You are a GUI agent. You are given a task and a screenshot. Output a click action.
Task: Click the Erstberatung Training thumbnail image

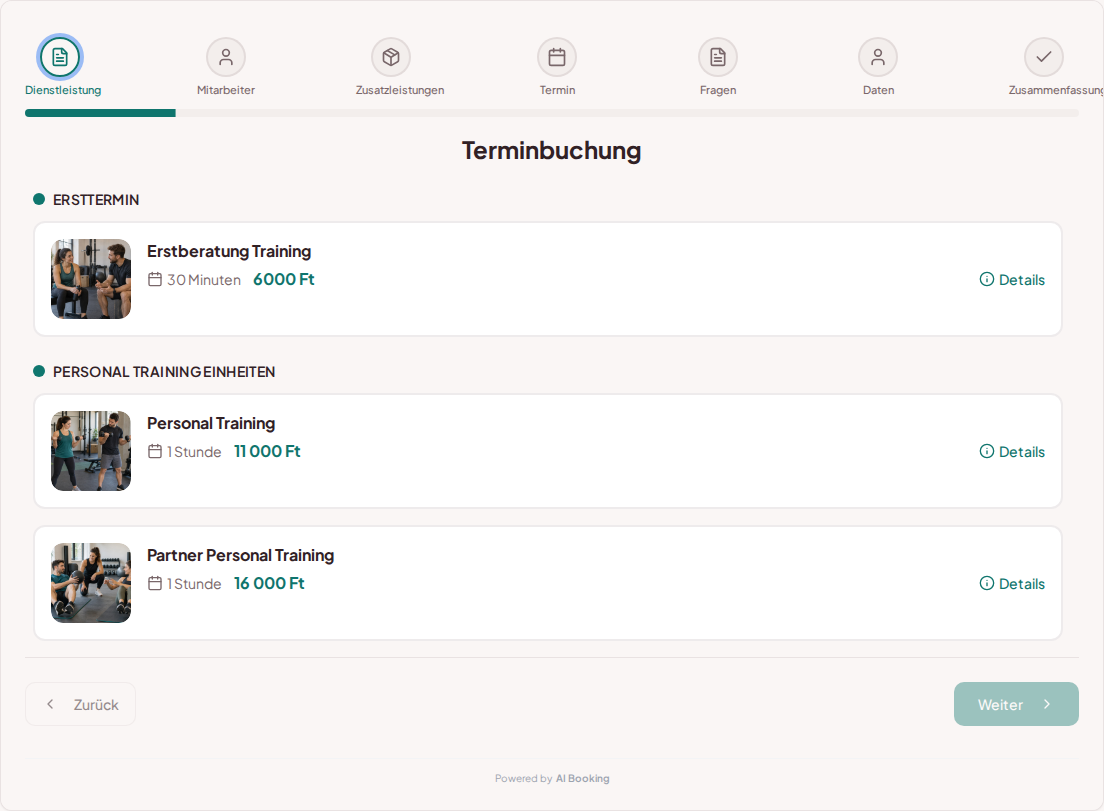[x=91, y=279]
